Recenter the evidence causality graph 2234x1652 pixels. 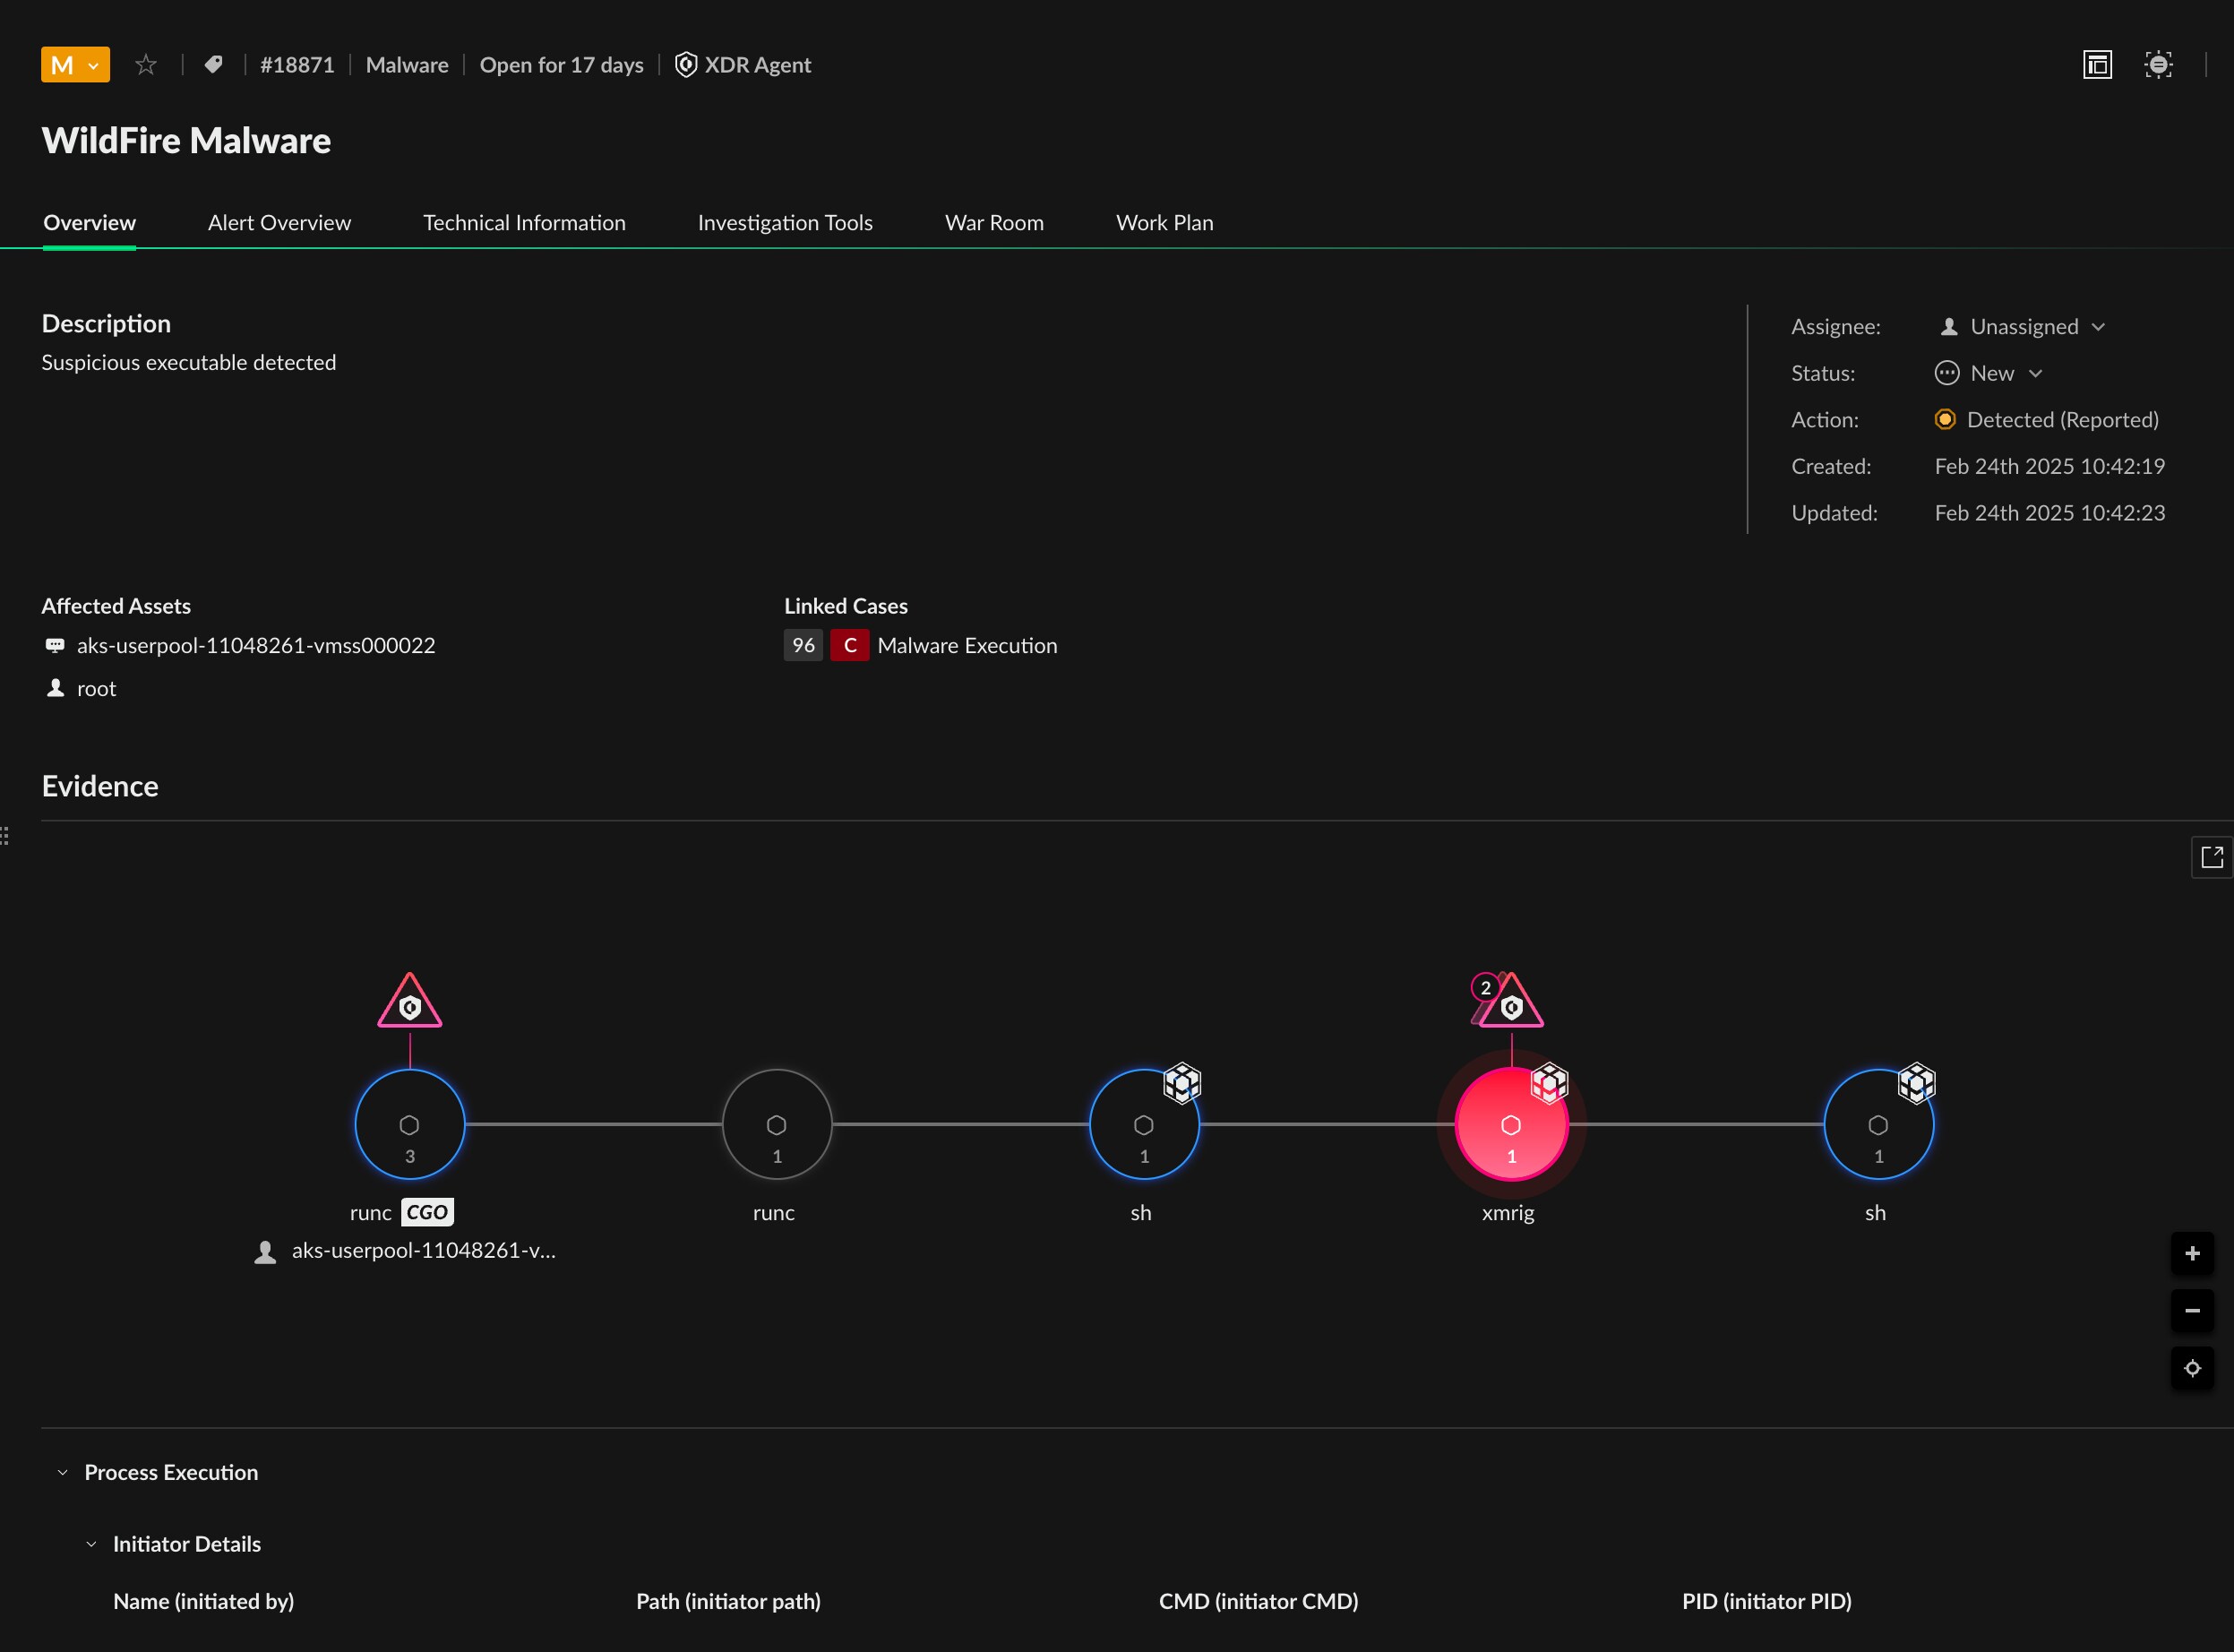(2191, 1368)
